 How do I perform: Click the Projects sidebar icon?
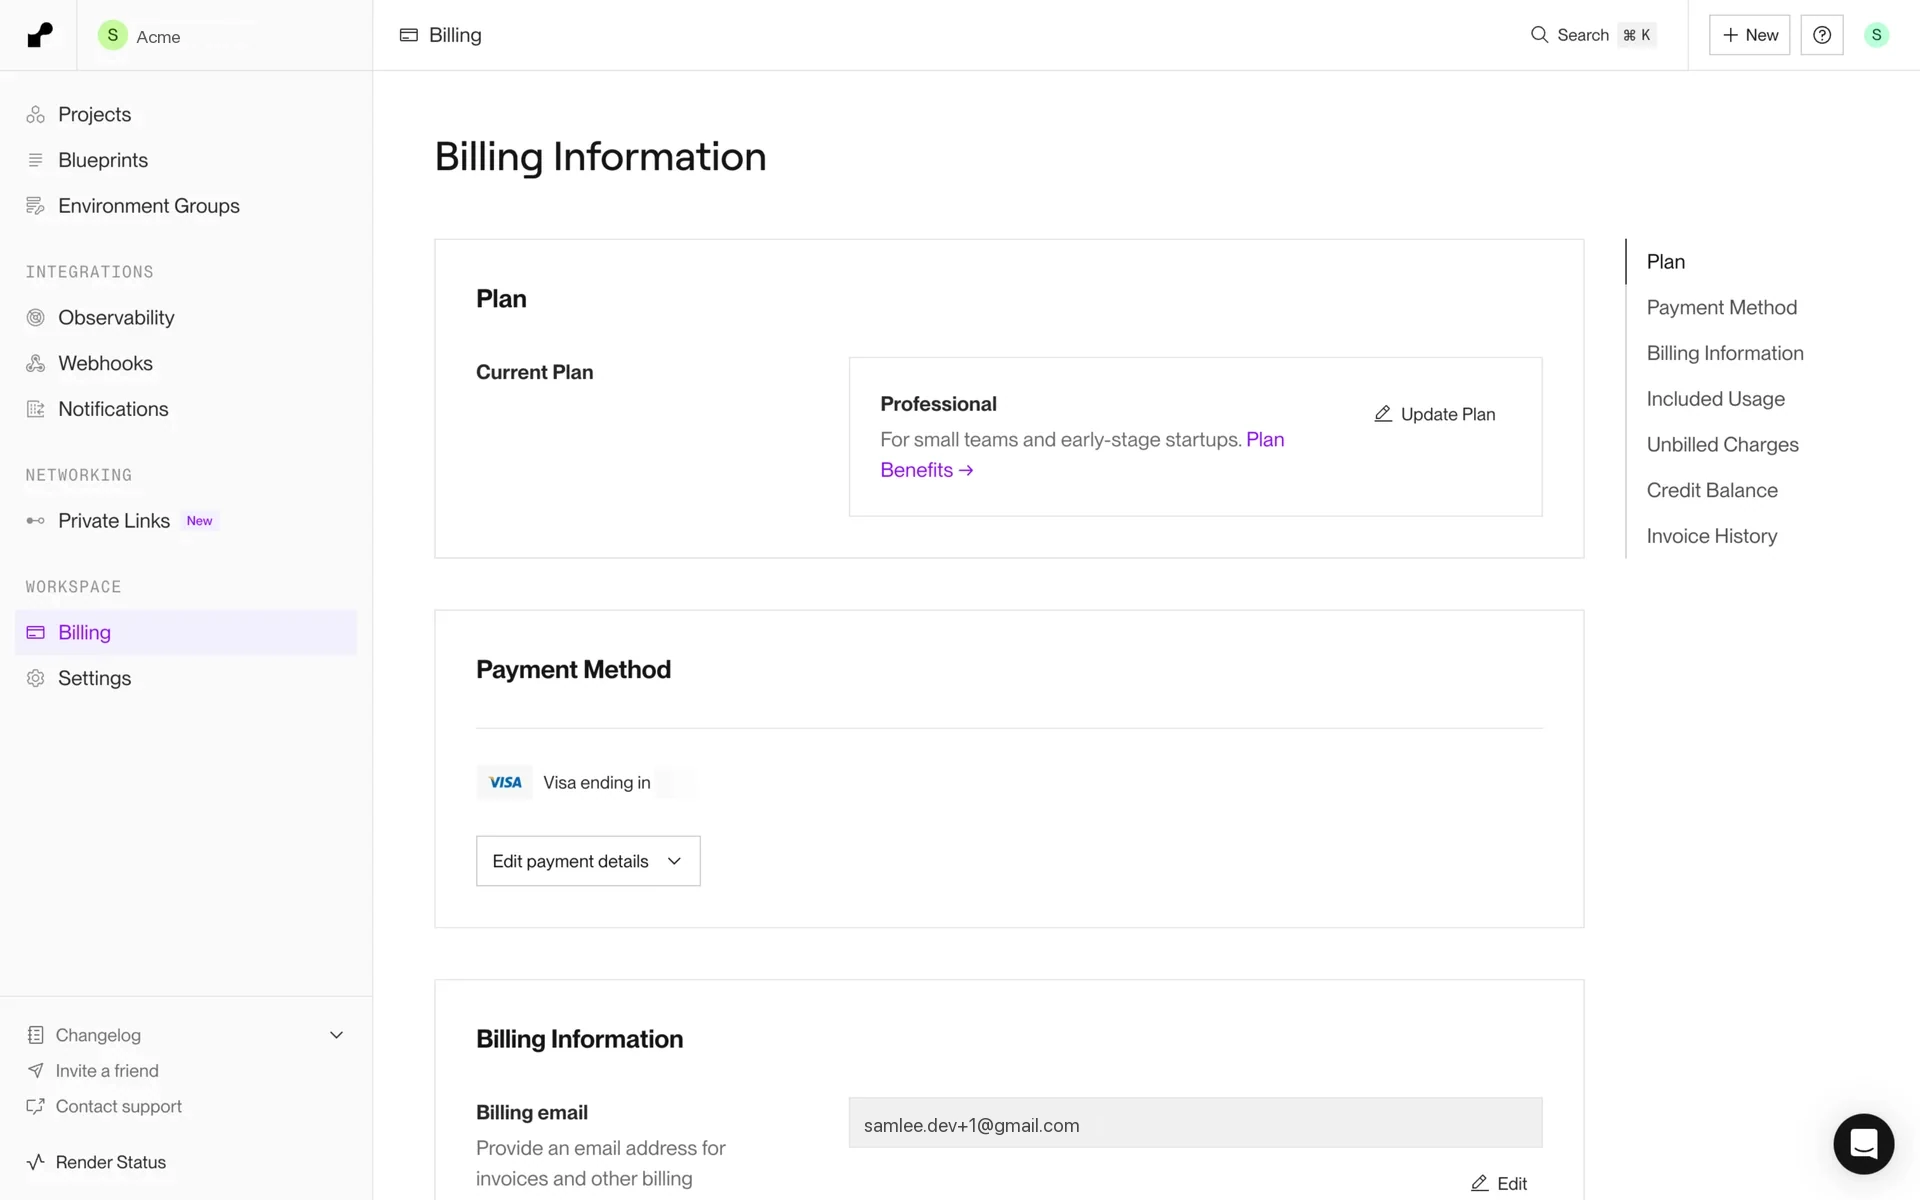[x=36, y=115]
